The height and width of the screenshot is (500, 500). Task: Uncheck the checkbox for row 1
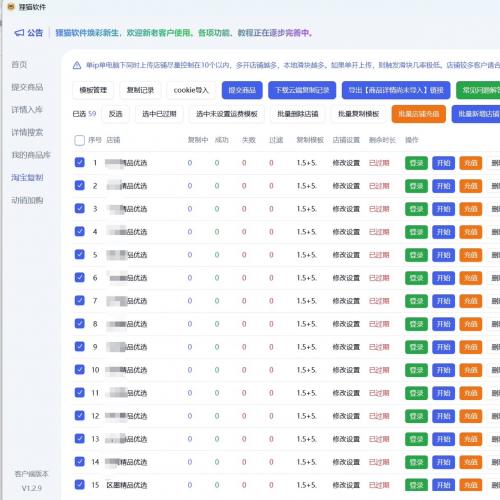(79, 162)
